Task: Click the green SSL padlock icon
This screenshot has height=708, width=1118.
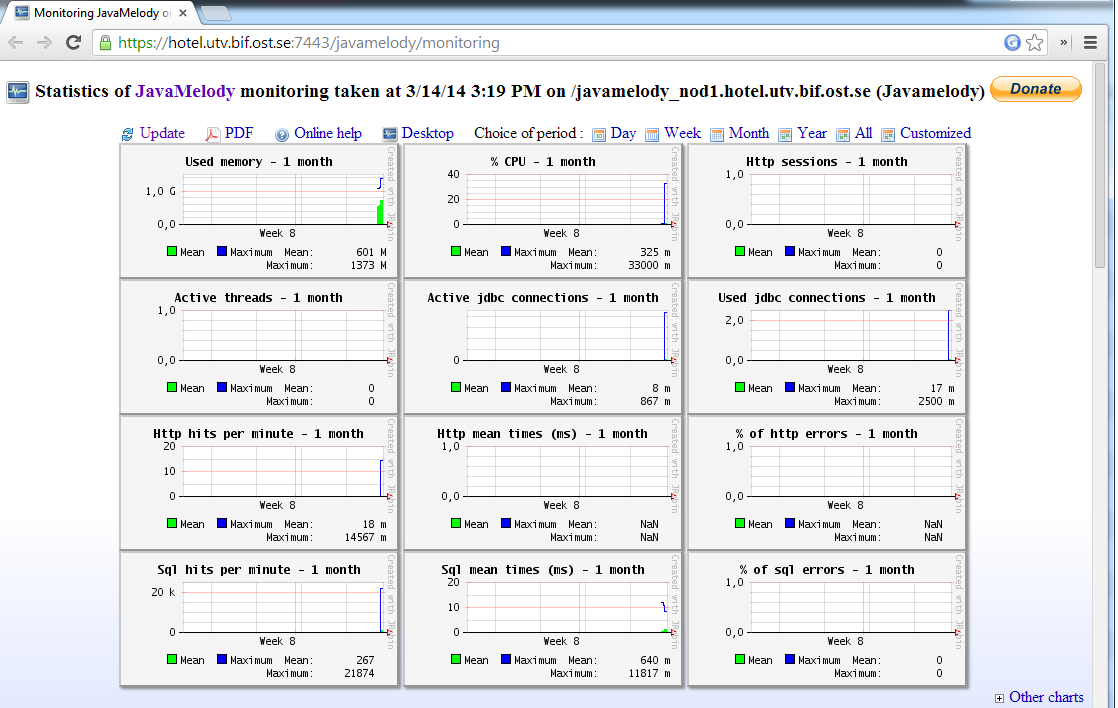Action: coord(106,43)
